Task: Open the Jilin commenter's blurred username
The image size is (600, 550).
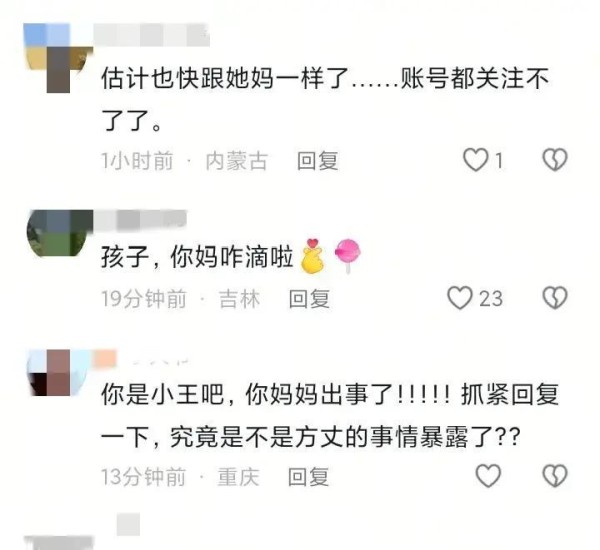Action: (140, 220)
